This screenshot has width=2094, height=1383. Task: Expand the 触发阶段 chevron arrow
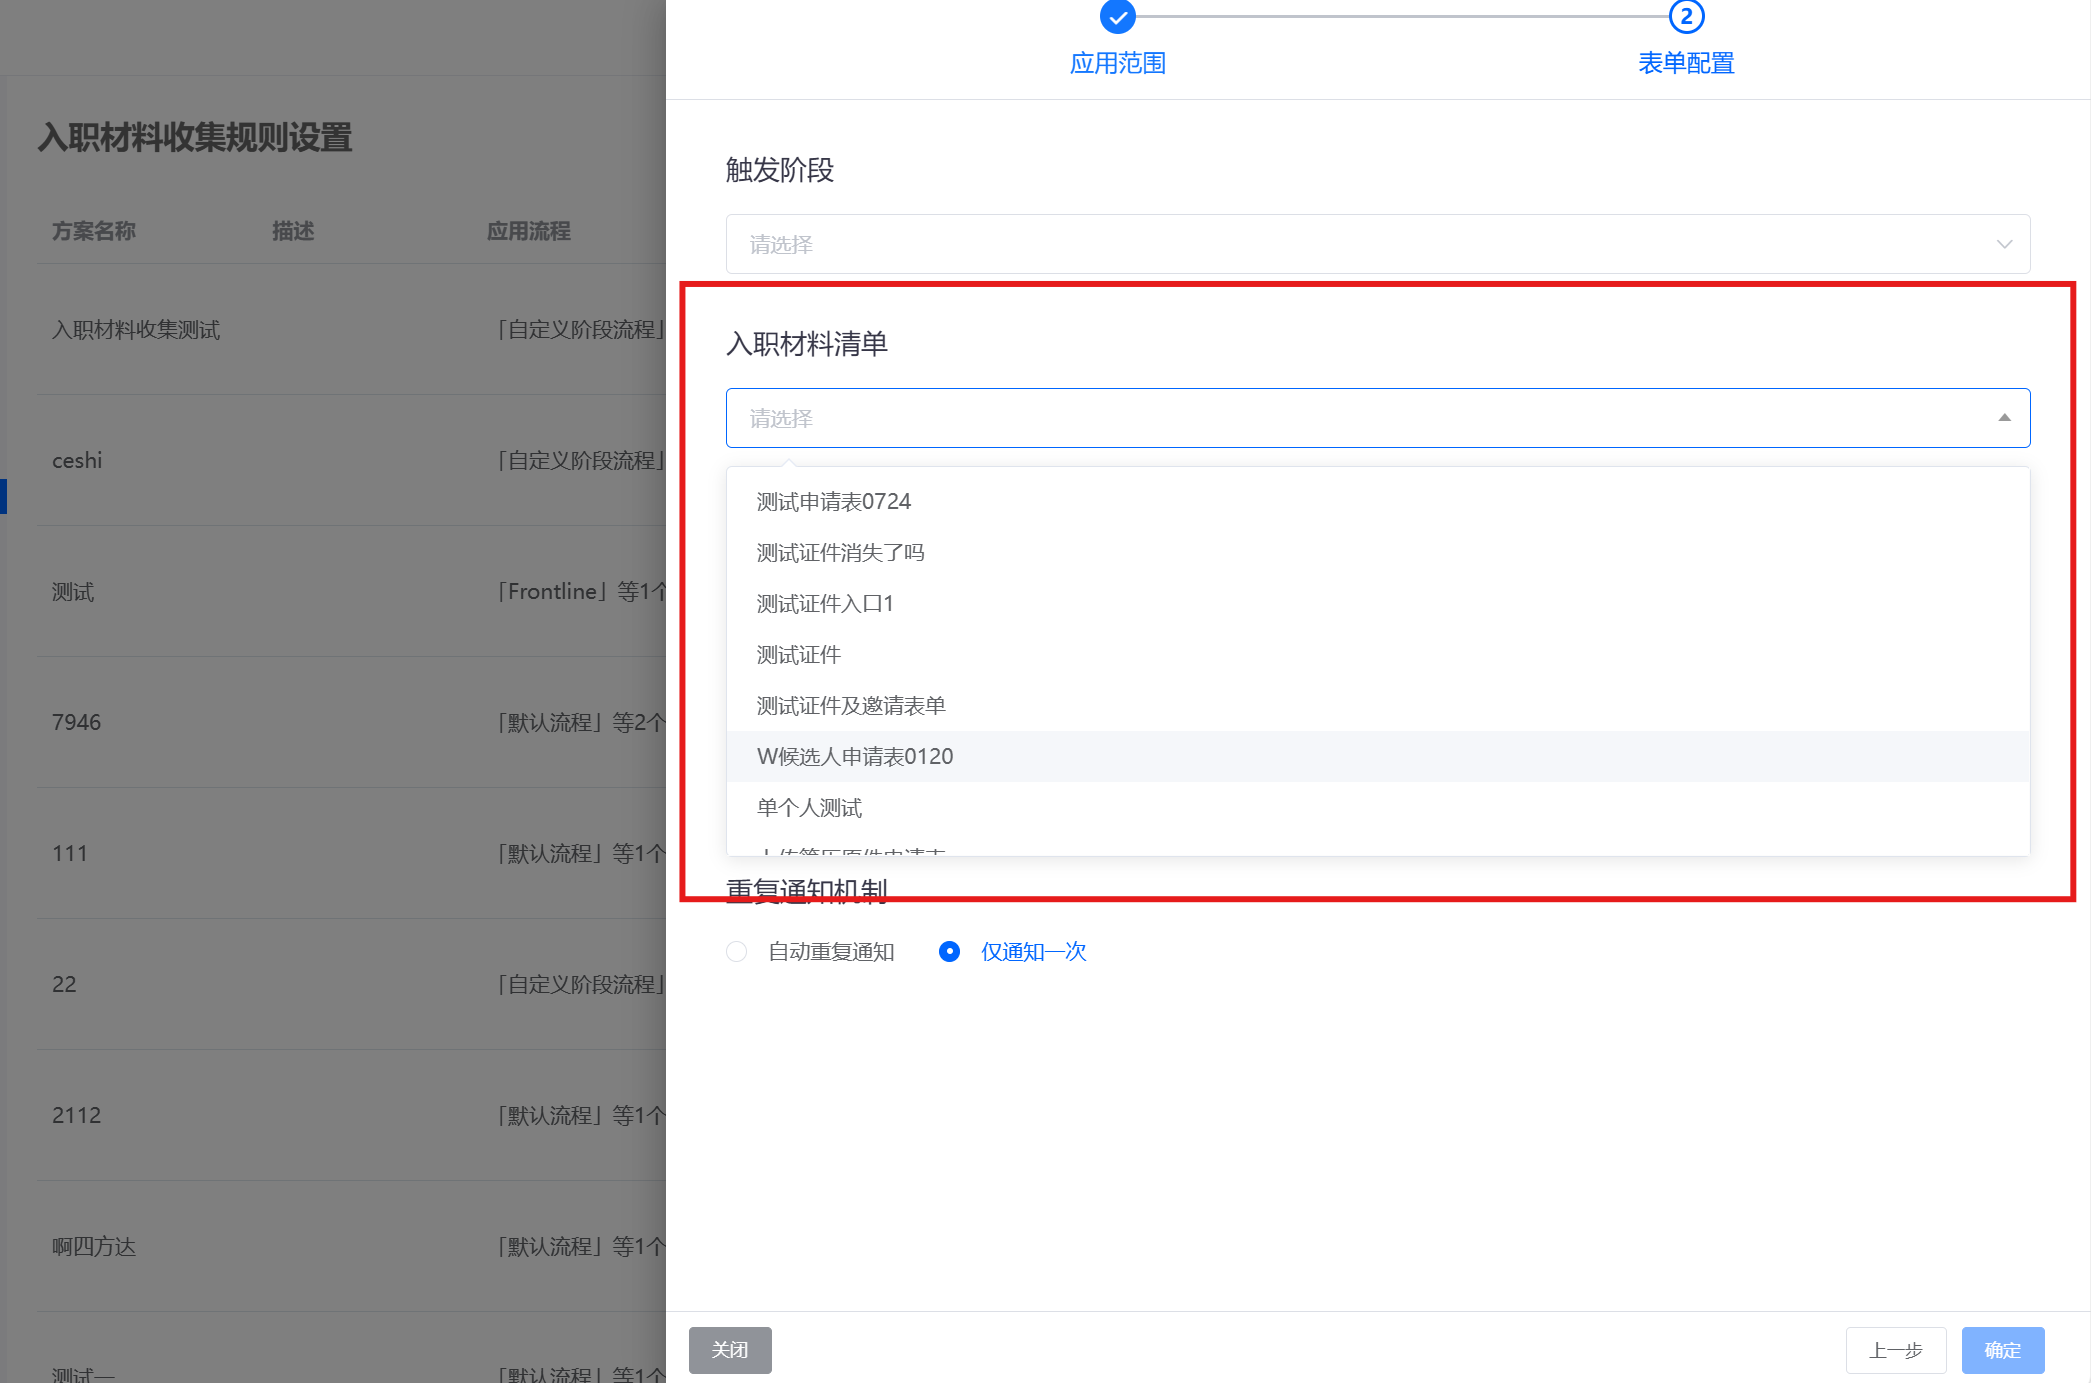(2004, 244)
